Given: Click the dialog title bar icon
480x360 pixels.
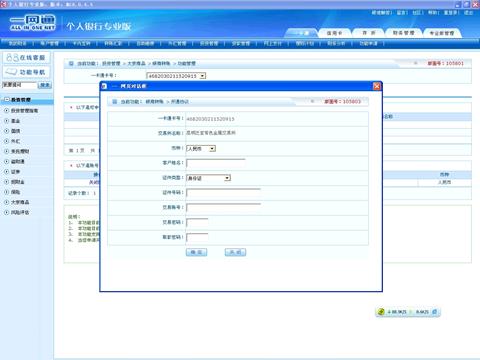Looking at the screenshot, I should click(x=104, y=86).
